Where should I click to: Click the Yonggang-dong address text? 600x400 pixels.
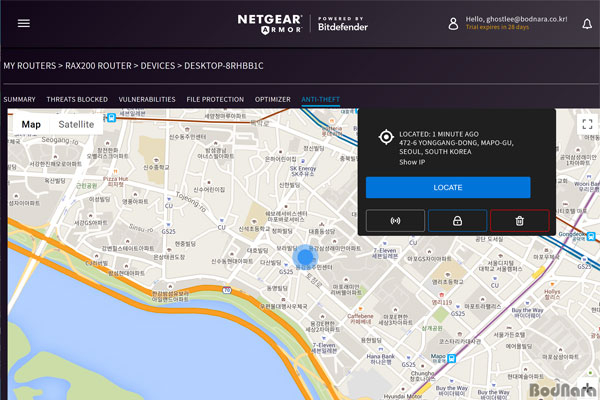[x=456, y=147]
